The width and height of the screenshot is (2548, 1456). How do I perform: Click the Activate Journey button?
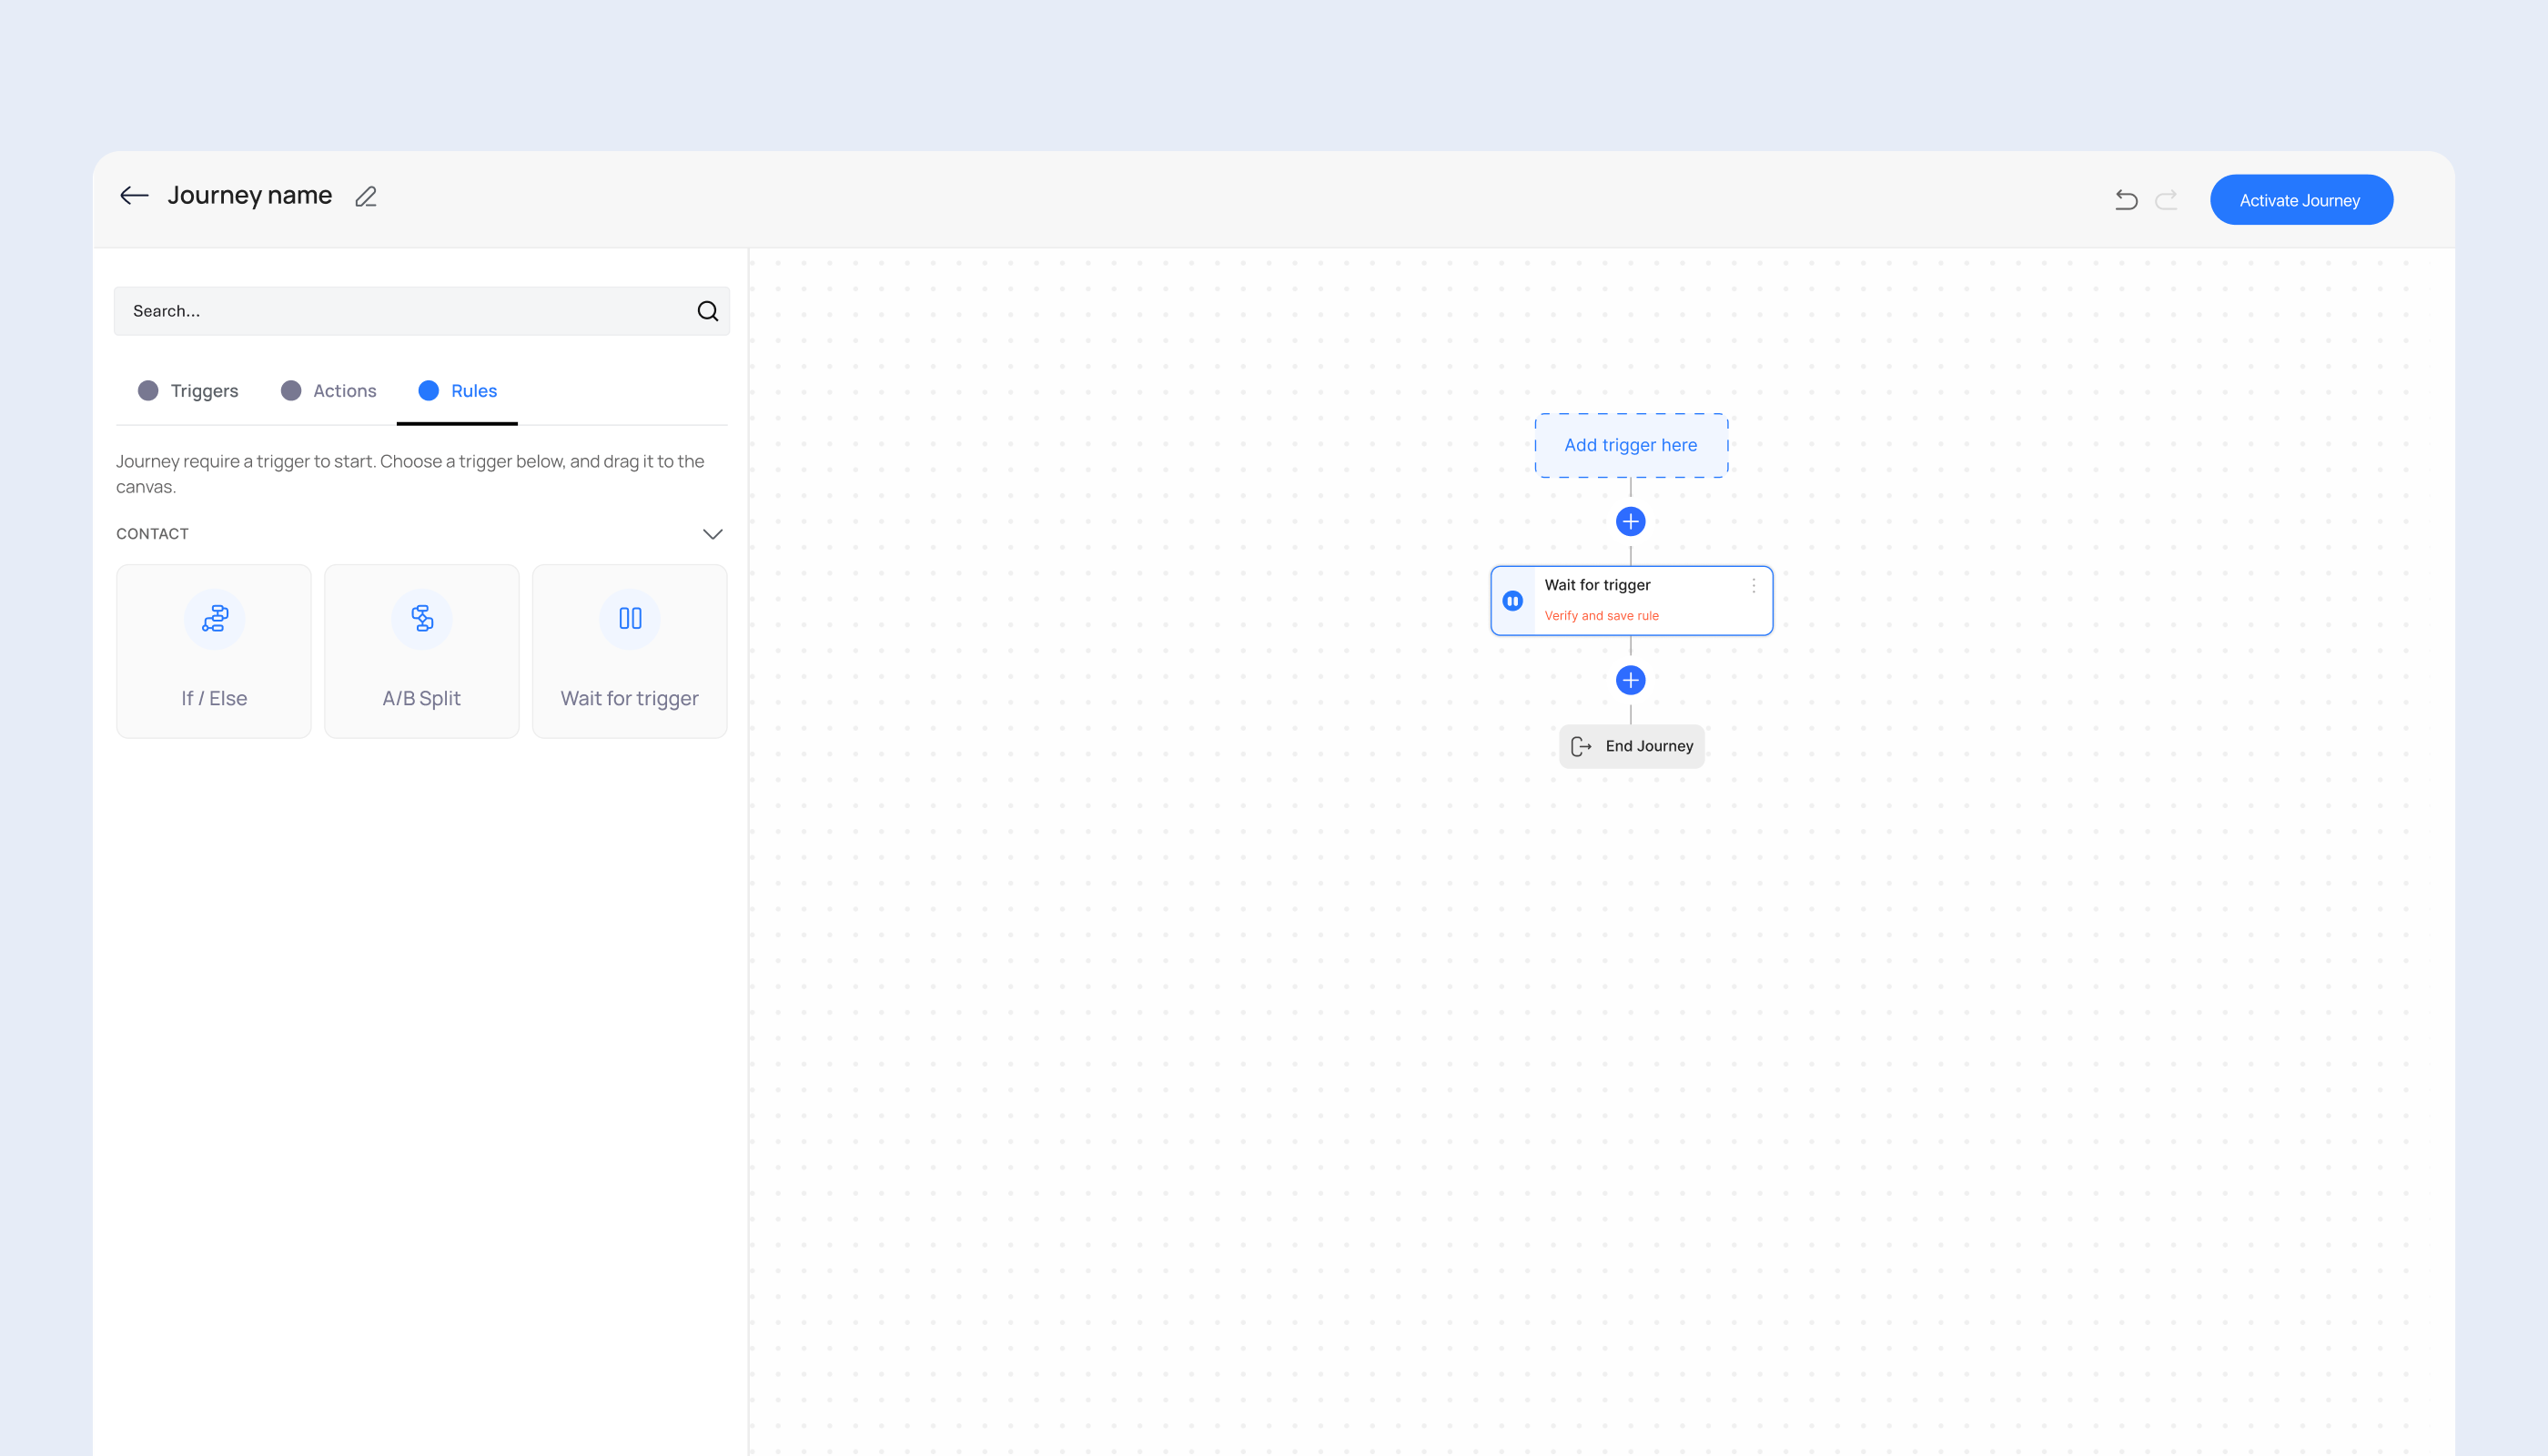[x=2300, y=200]
